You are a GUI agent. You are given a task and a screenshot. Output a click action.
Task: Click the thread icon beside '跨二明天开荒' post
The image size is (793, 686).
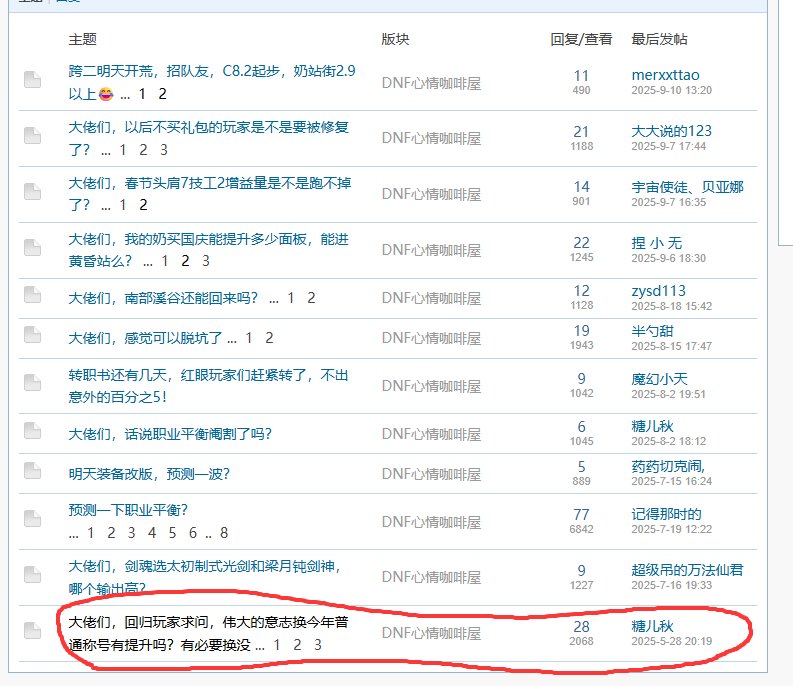coord(33,80)
